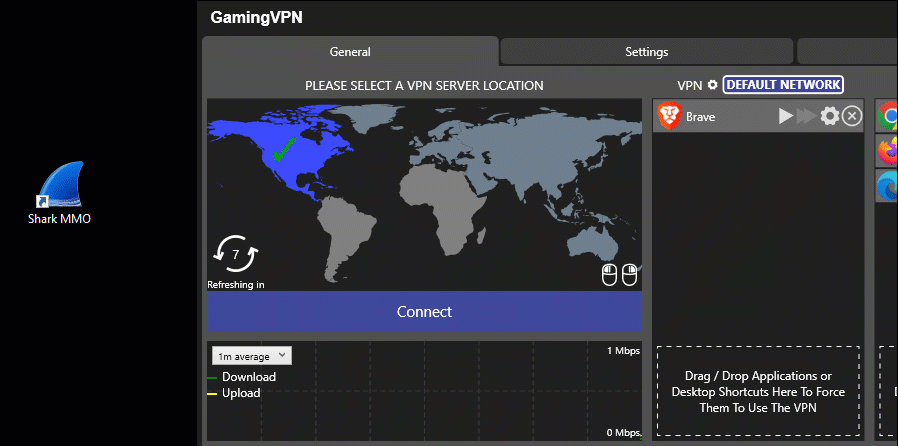Remove Brave with the circled X
Screen dimensions: 898x446
[851, 117]
